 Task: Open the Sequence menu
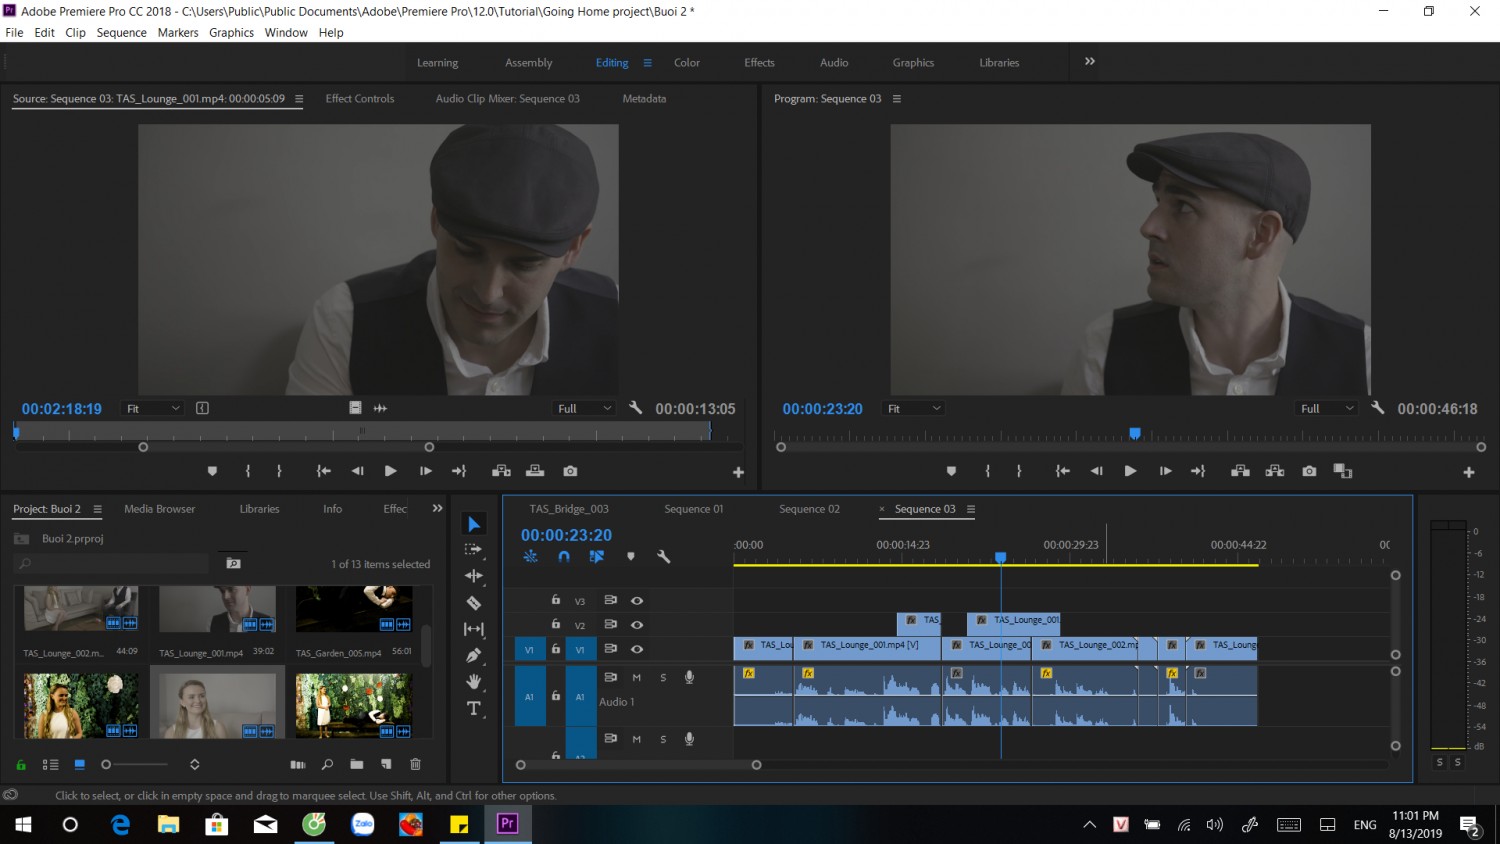coord(121,32)
